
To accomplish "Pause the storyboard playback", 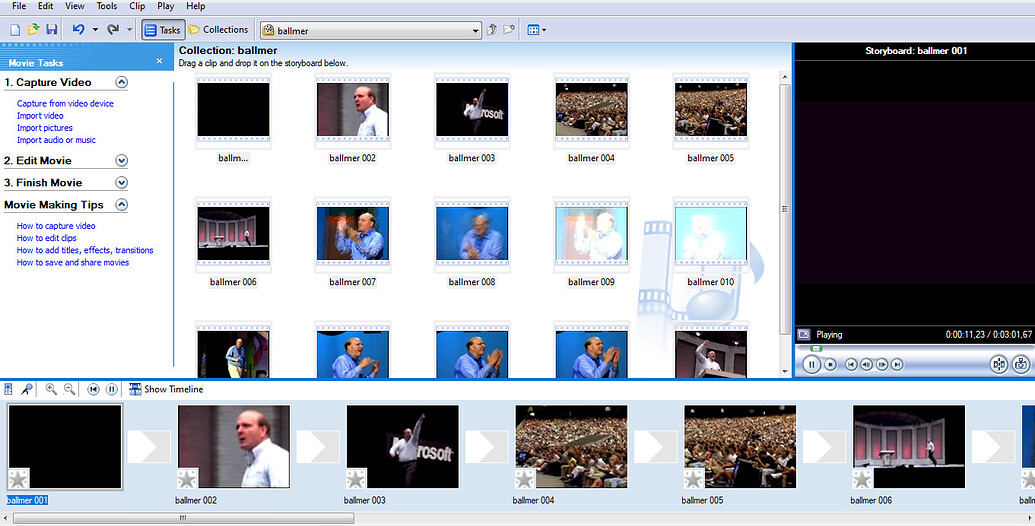I will click(x=112, y=389).
